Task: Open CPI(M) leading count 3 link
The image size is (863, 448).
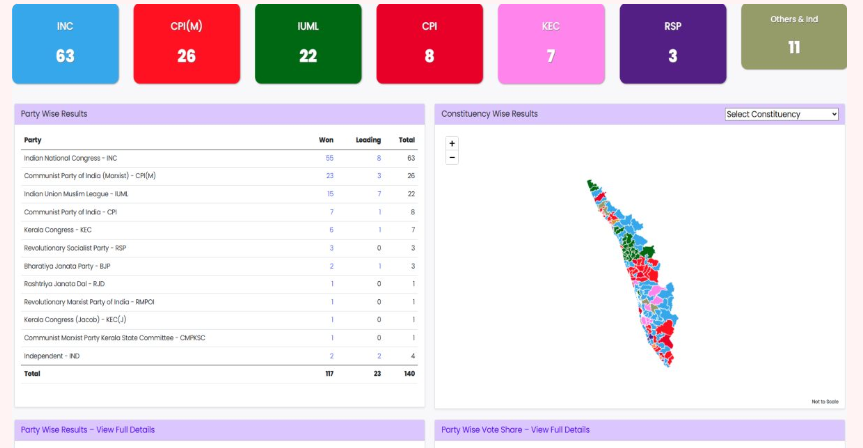Action: (x=379, y=176)
